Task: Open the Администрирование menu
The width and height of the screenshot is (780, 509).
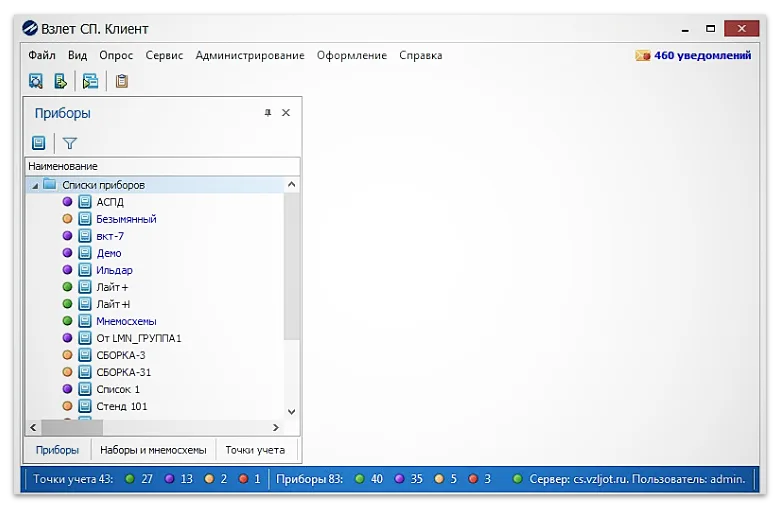Action: (250, 56)
